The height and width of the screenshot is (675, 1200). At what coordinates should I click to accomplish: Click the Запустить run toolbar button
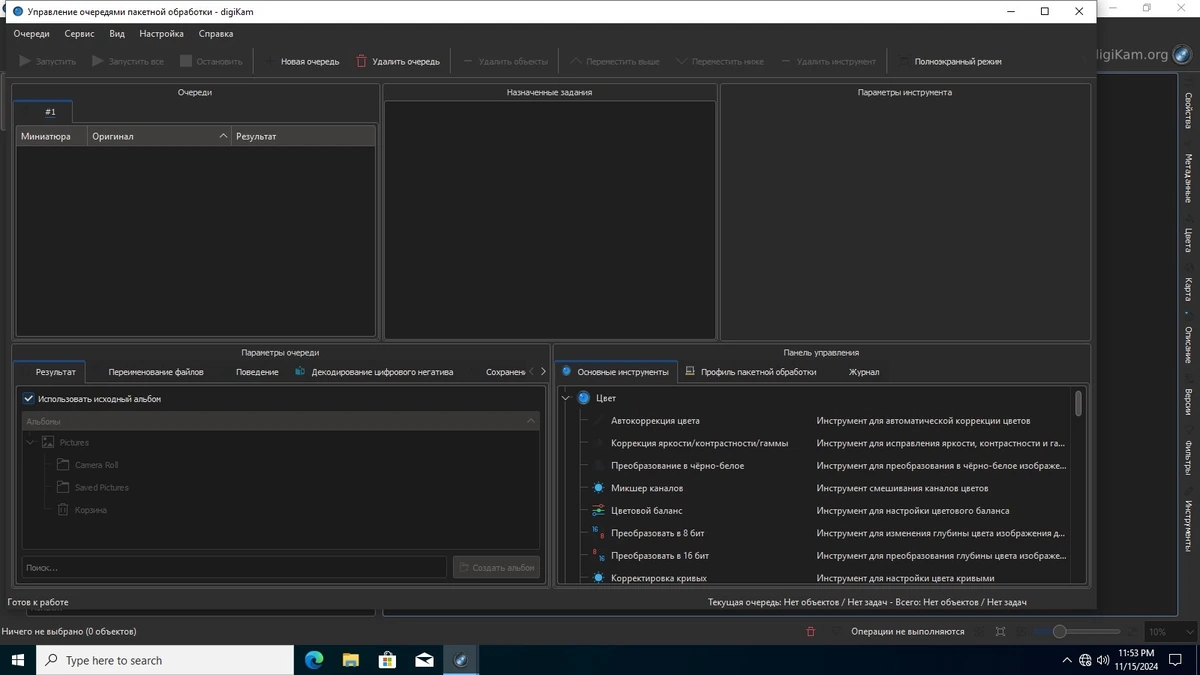47,61
